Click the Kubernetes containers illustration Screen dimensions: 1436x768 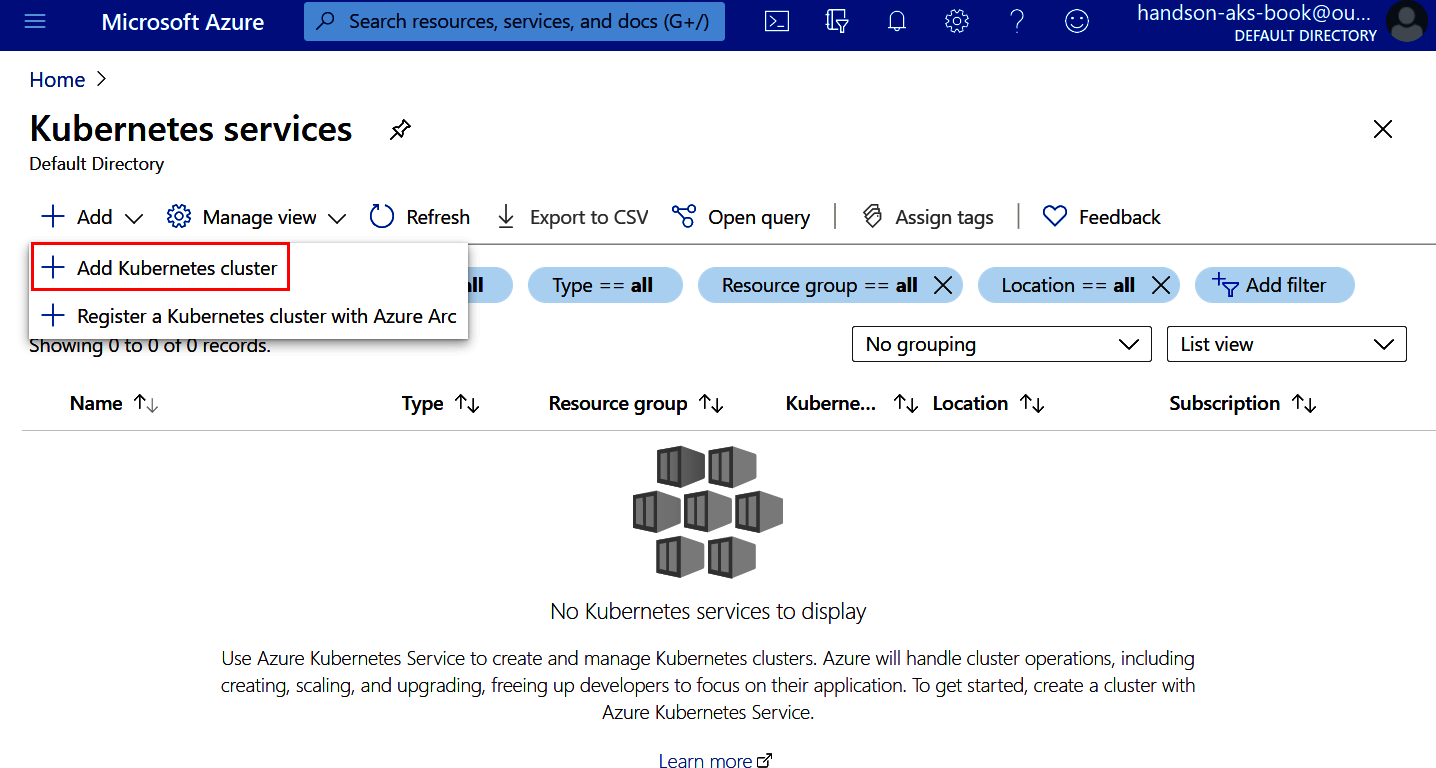tap(708, 512)
